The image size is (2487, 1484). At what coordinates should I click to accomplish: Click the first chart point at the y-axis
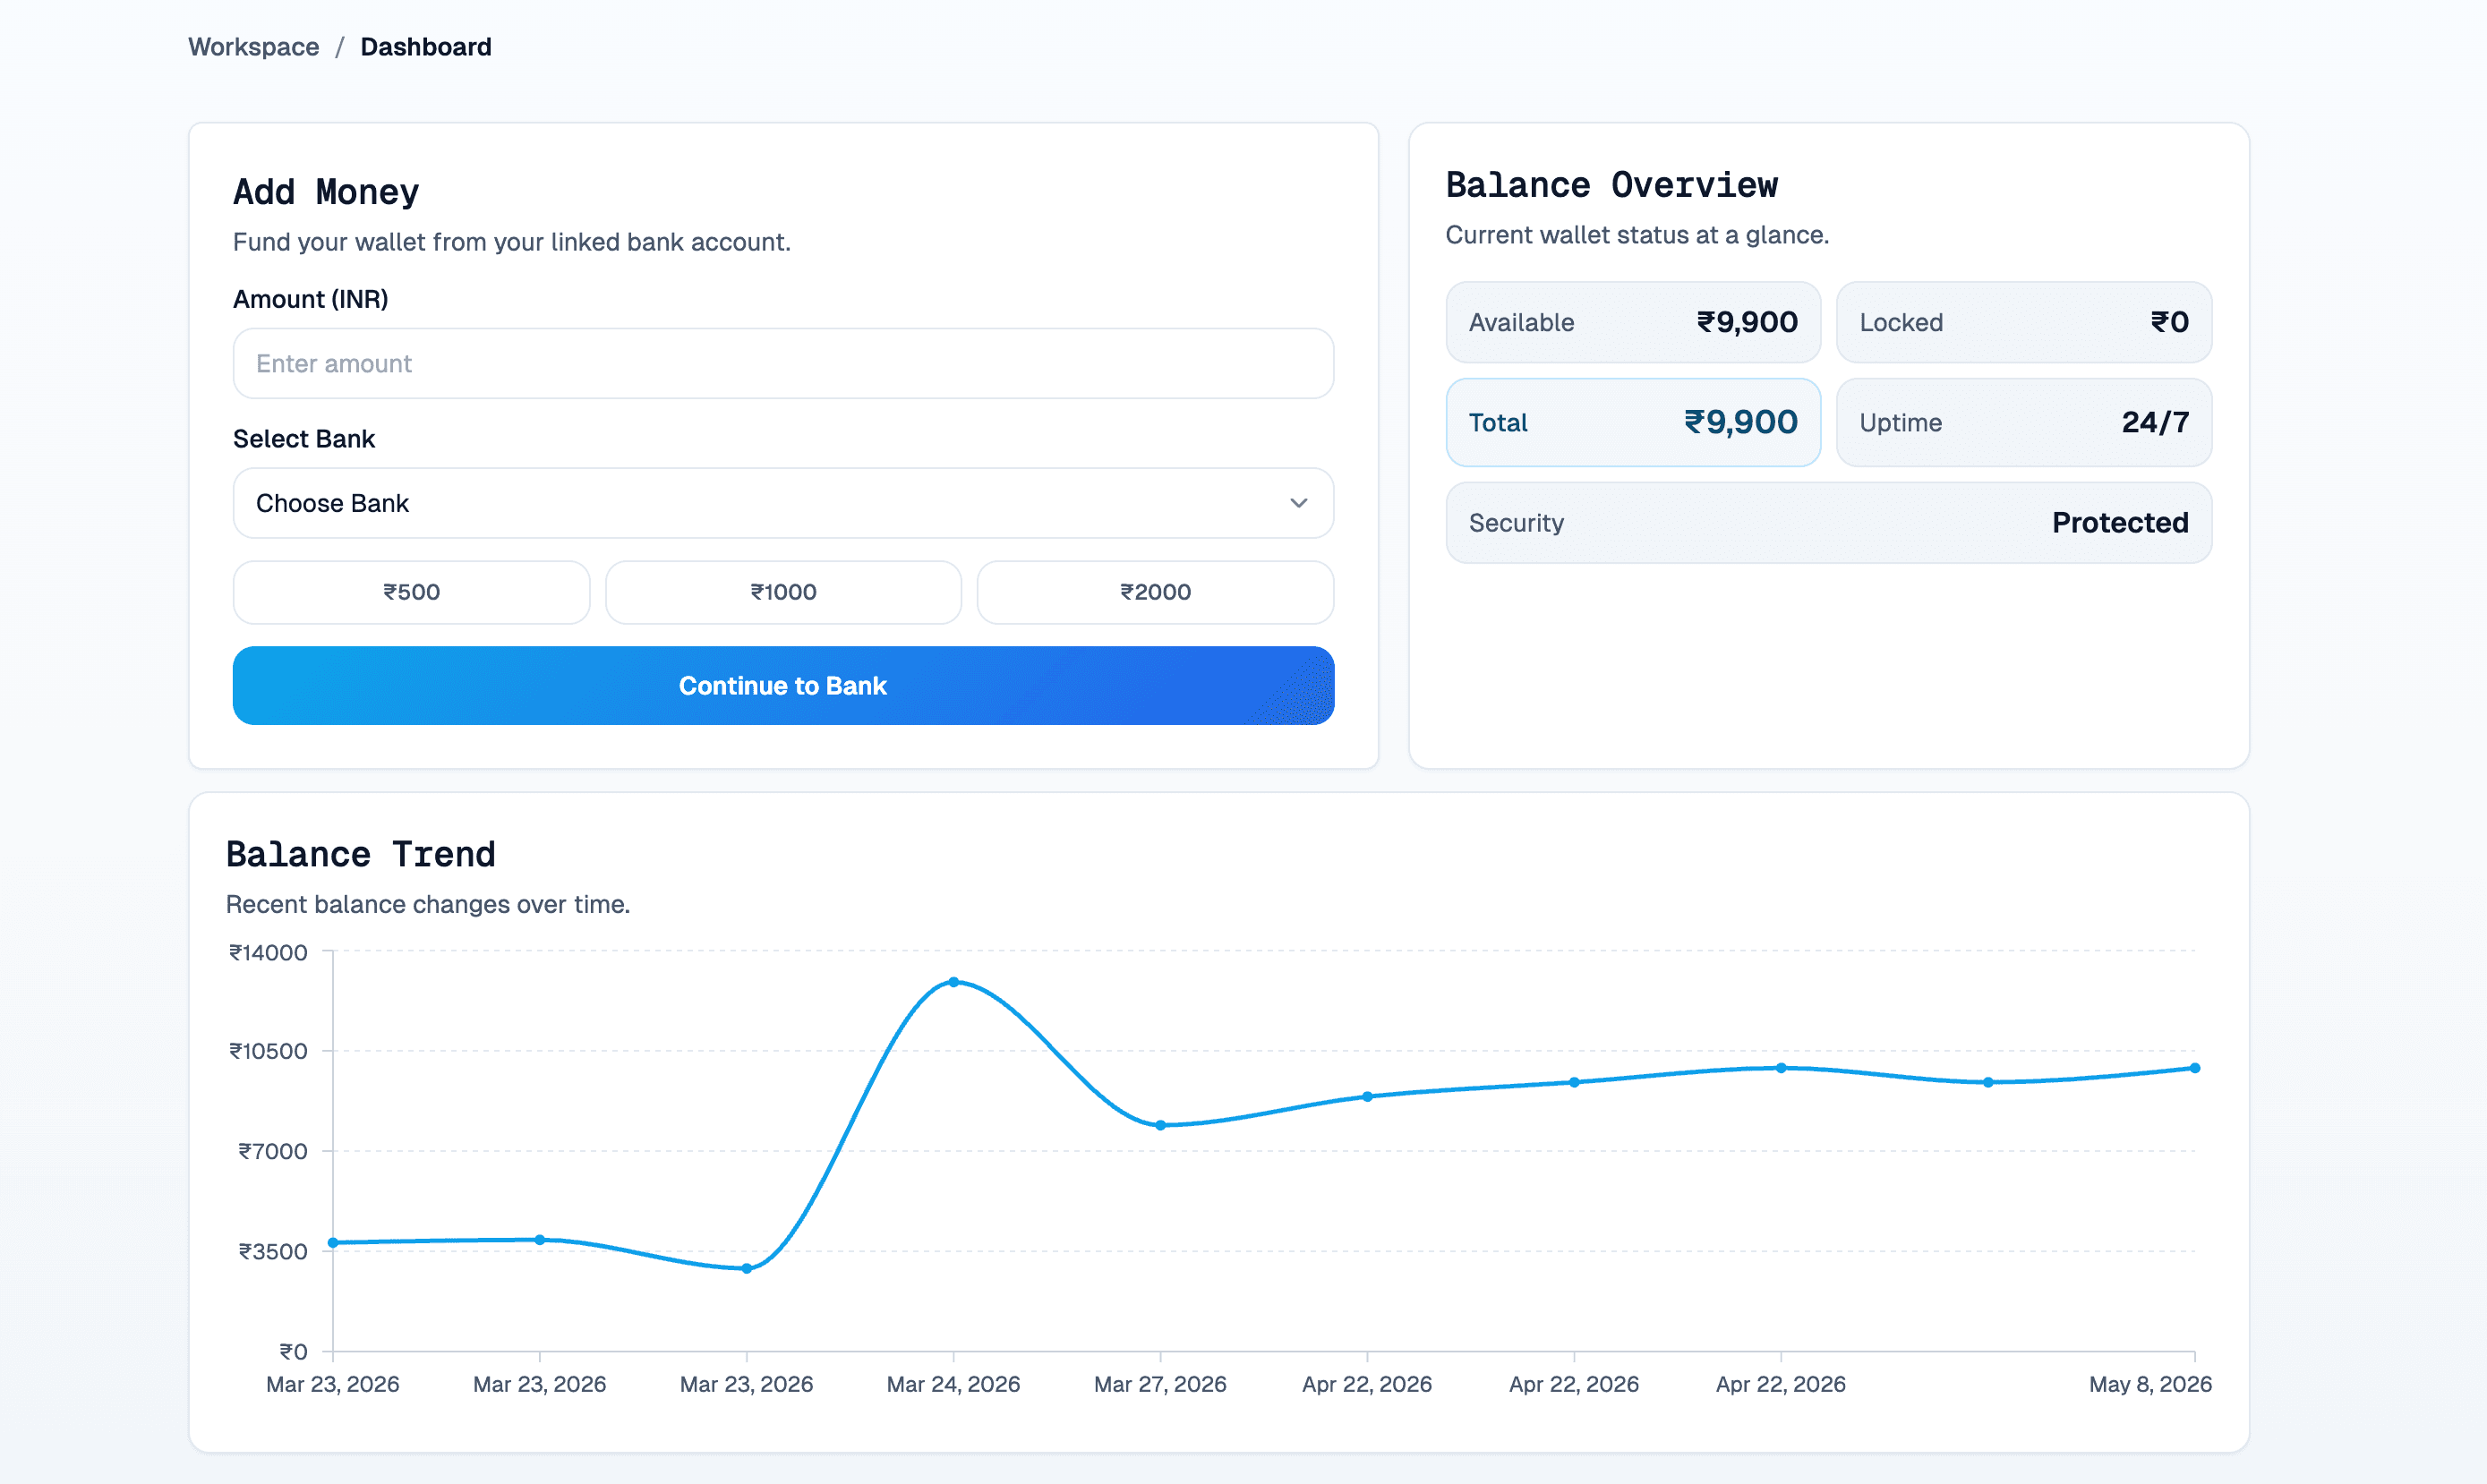[x=333, y=1243]
